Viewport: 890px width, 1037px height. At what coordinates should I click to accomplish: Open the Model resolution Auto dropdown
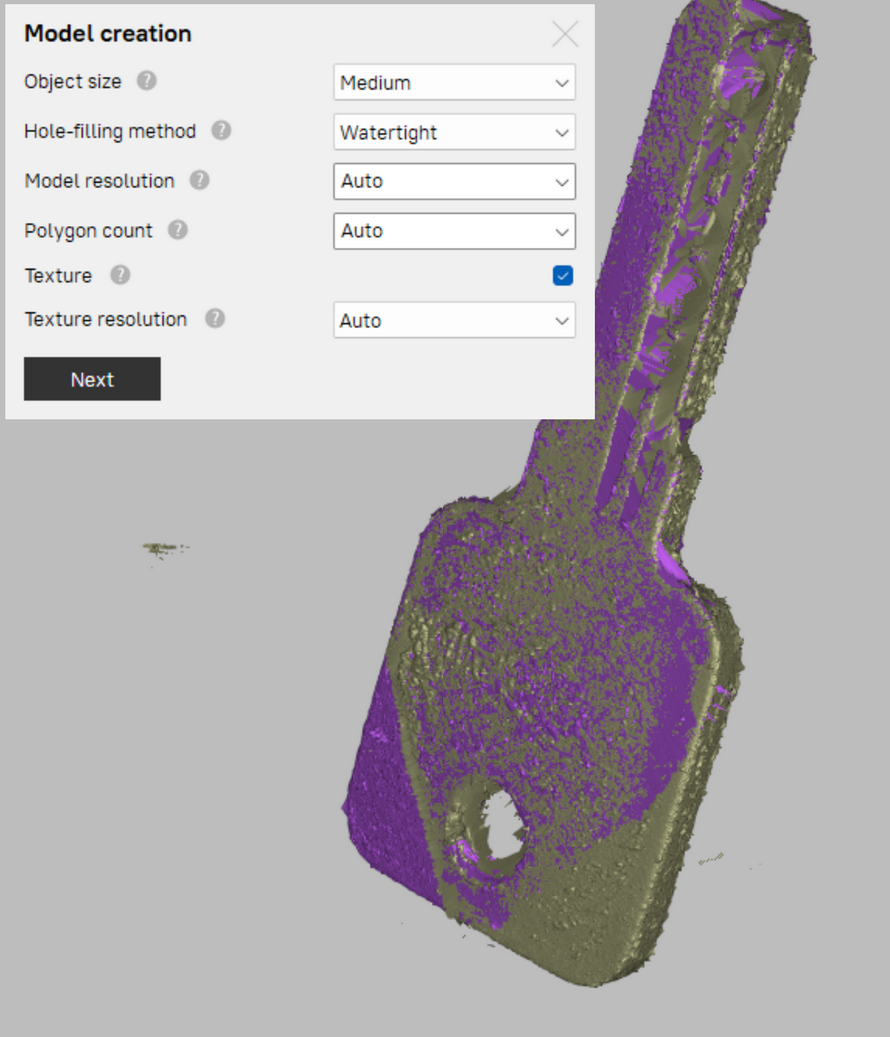click(454, 181)
